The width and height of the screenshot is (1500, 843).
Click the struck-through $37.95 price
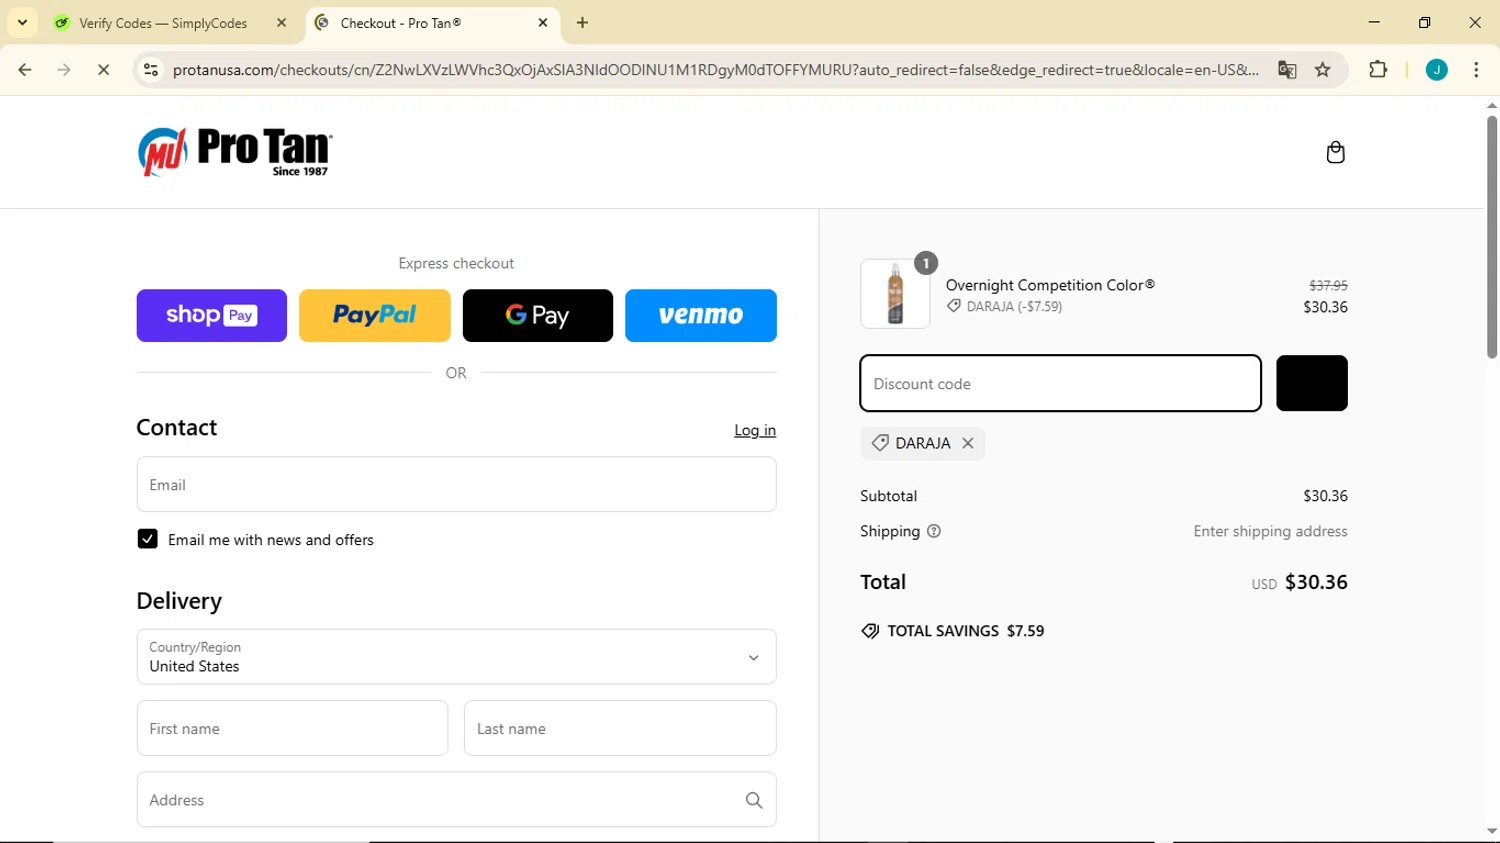click(x=1328, y=285)
